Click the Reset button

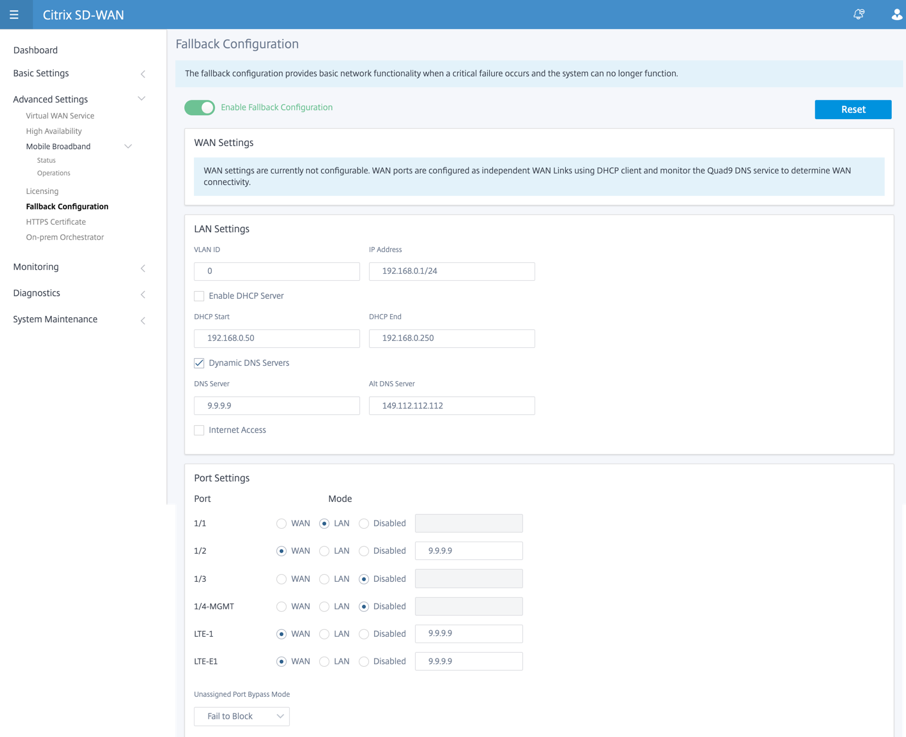pos(853,109)
